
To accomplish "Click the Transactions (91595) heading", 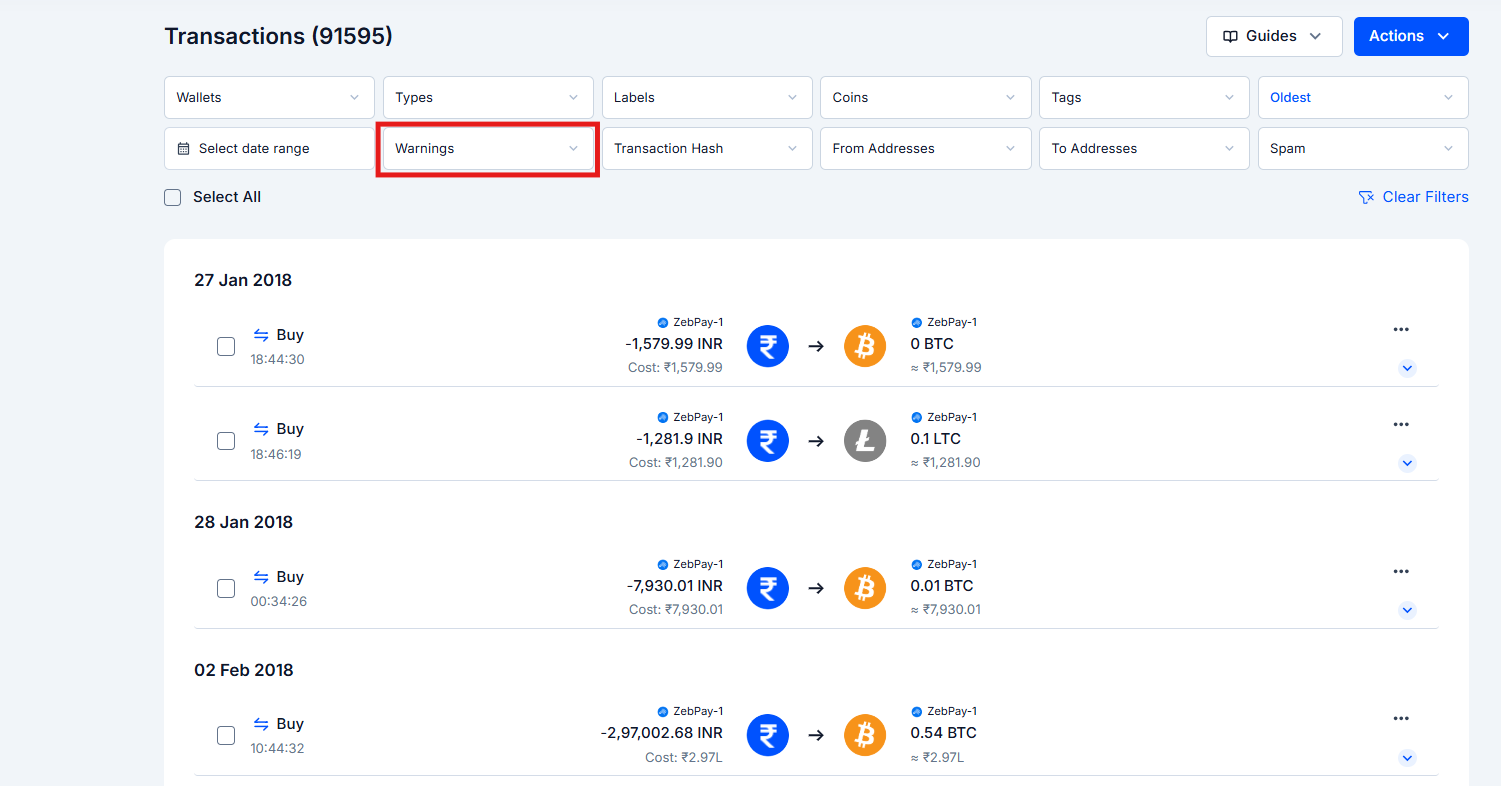I will click(x=278, y=36).
